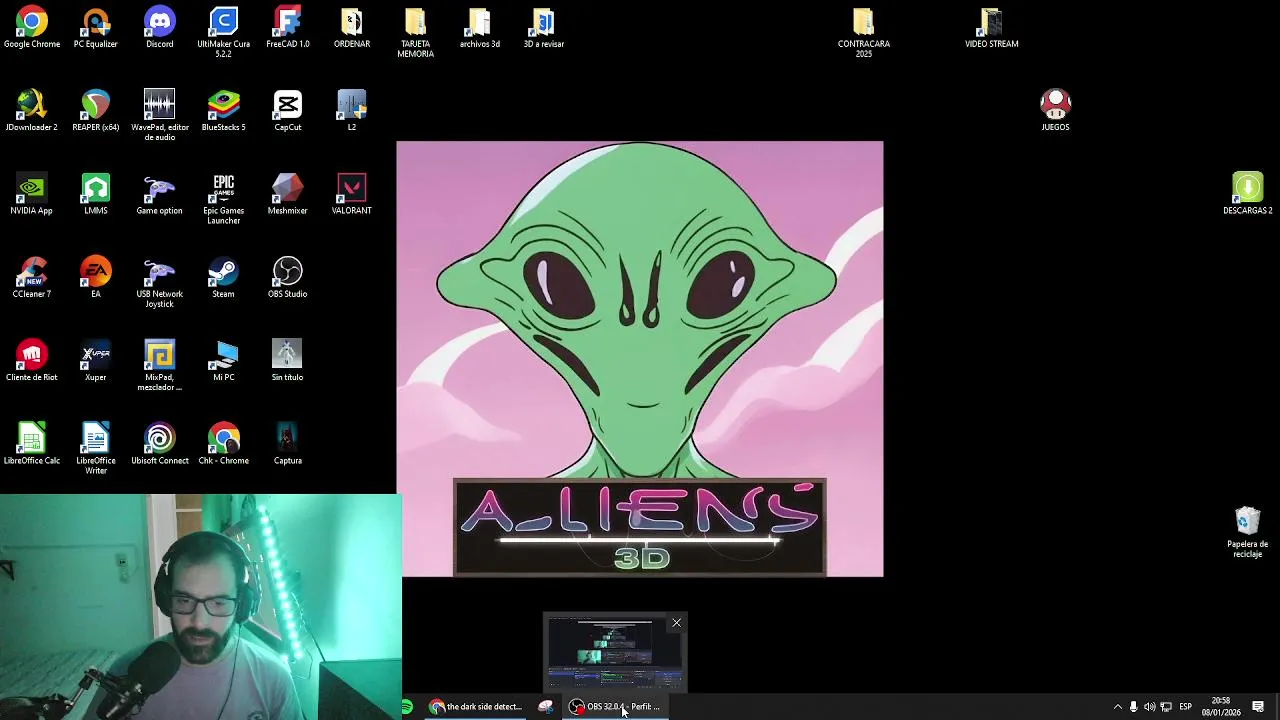Open Meshmixer shortcut

tap(287, 194)
